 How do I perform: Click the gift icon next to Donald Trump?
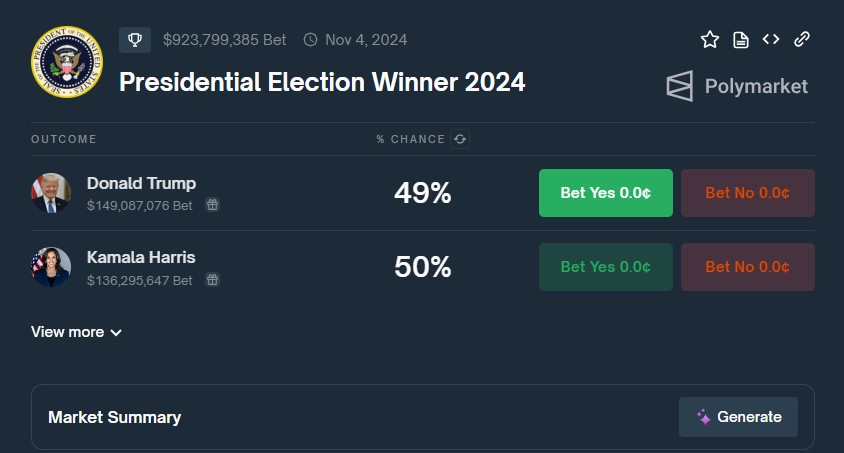pyautogui.click(x=213, y=205)
